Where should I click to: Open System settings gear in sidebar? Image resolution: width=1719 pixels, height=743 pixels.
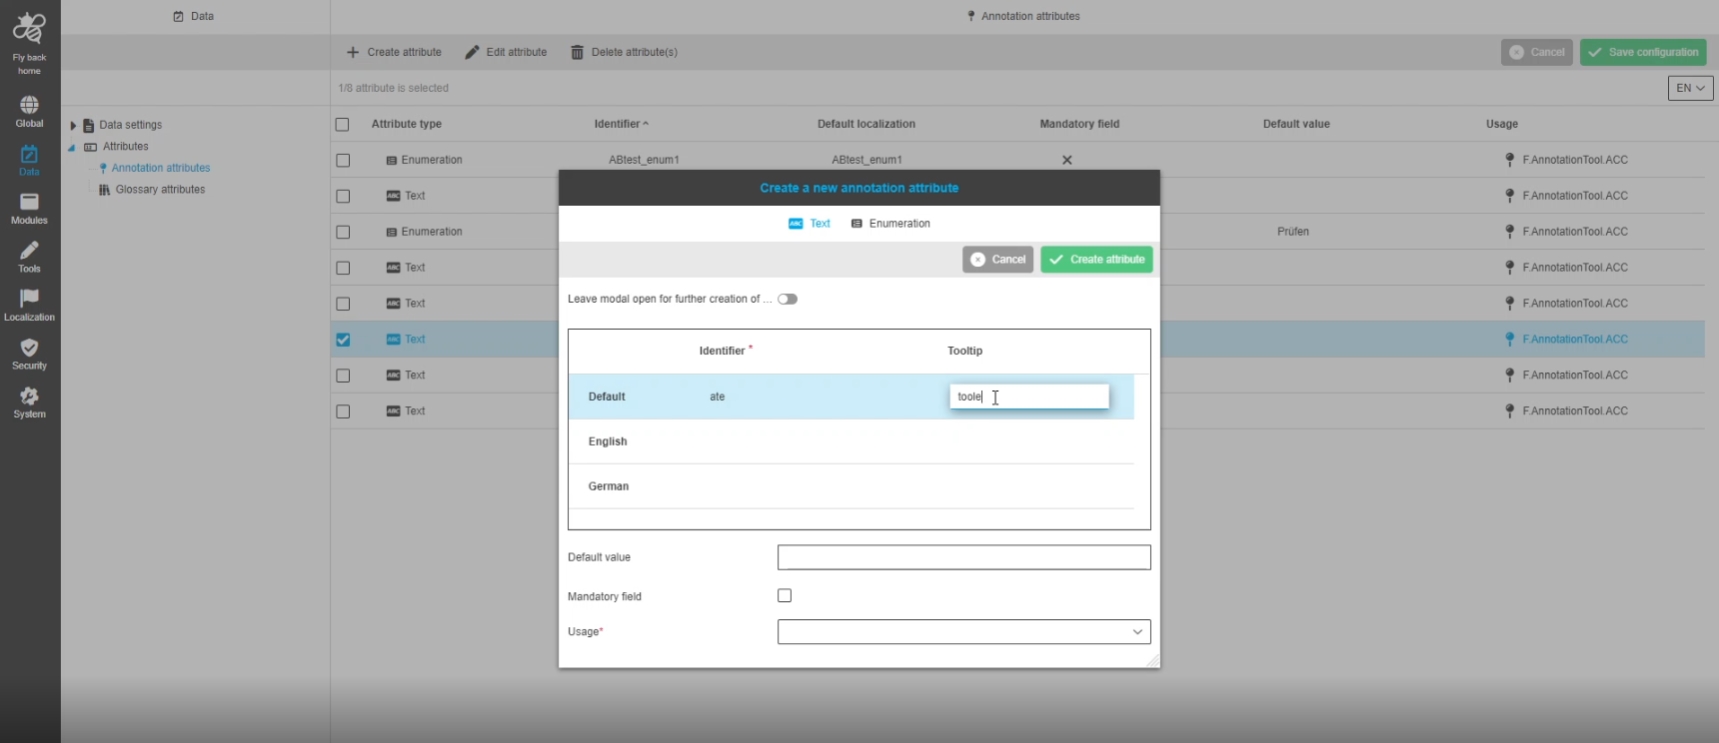pos(29,403)
